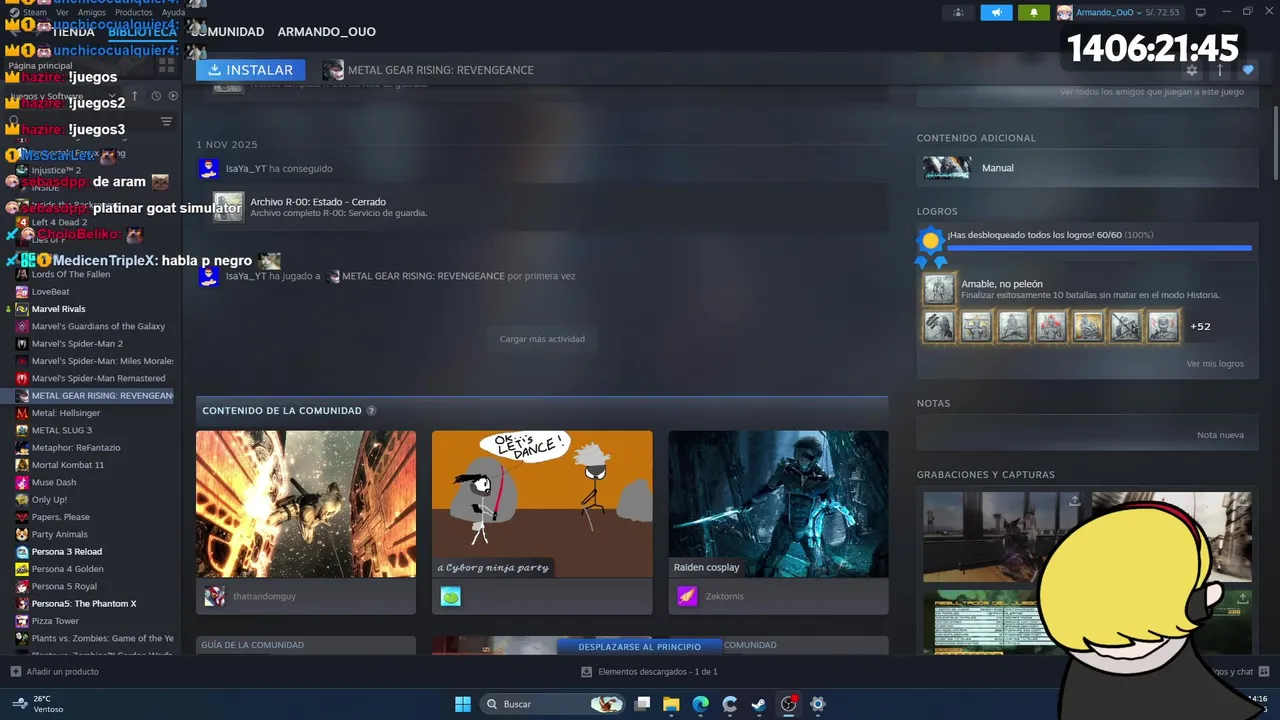Viewport: 1280px width, 720px height.
Task: Open the Windows Start button
Action: point(463,704)
